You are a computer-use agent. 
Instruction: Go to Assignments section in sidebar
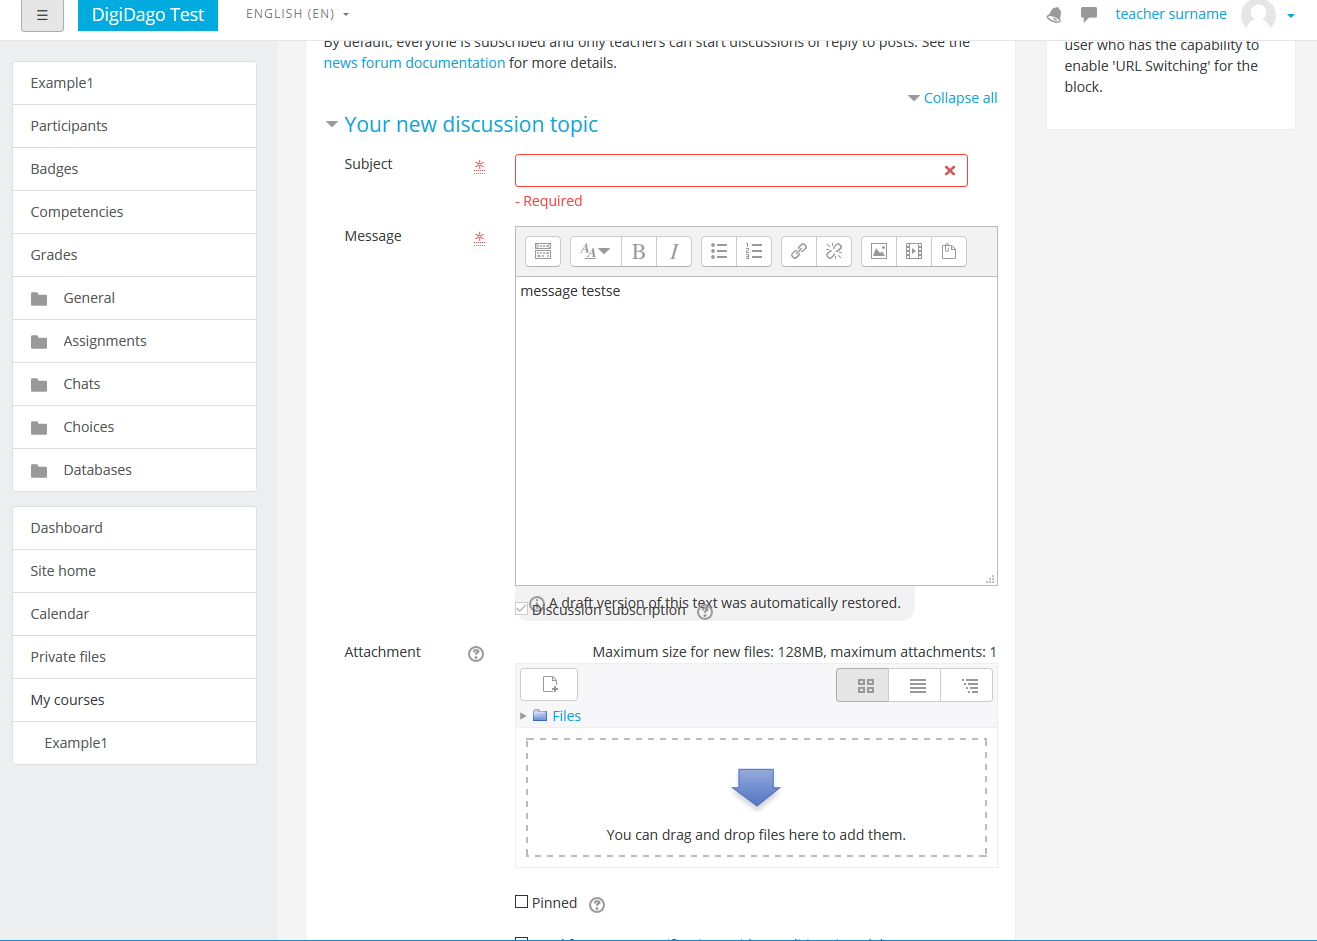[134, 341]
